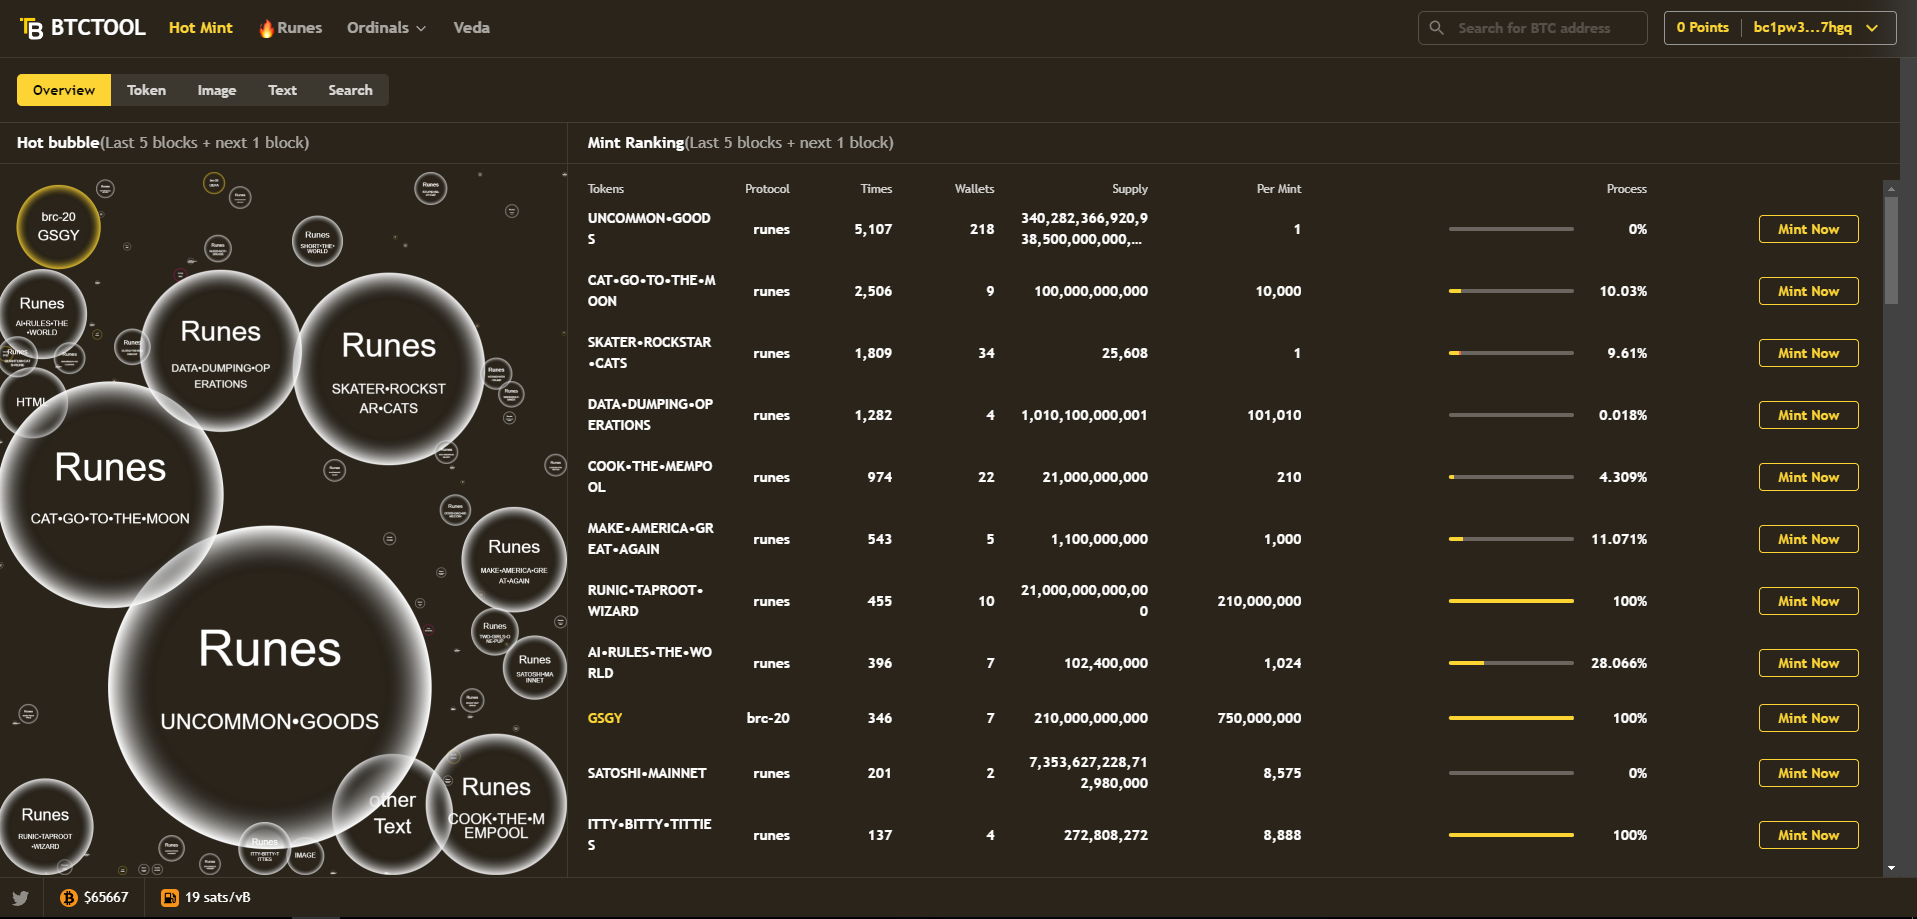This screenshot has height=919, width=1917.
Task: Open the wallet address bc1pw3...7hgq dropdown
Action: (1816, 28)
